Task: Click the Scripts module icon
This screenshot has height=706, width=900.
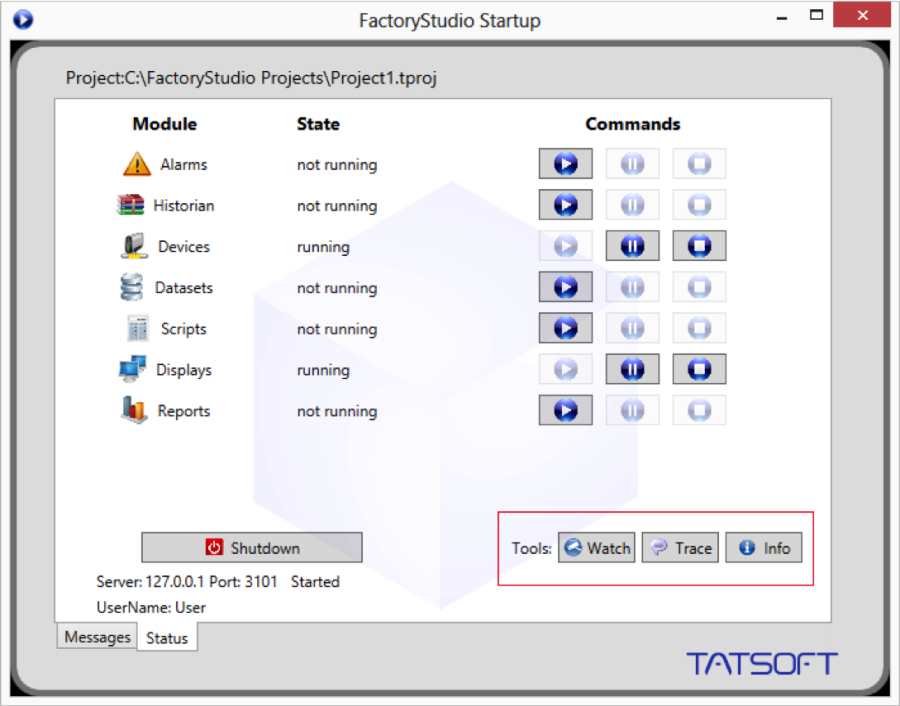Action: point(137,329)
